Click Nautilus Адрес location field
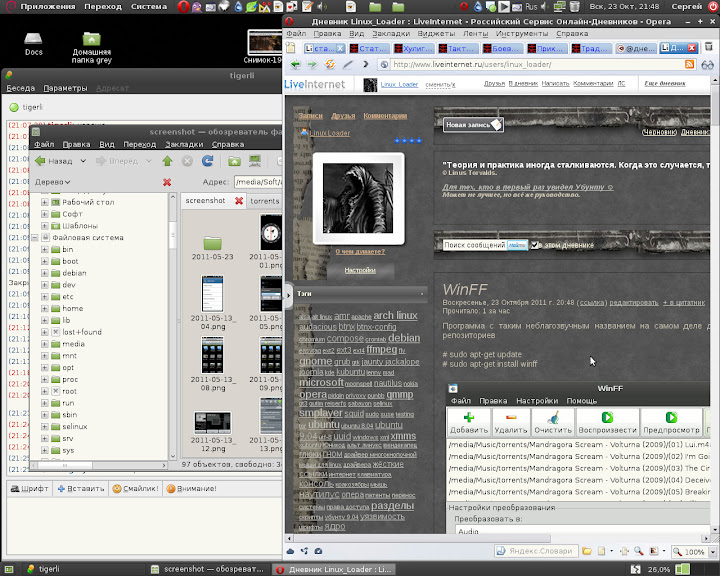The width and height of the screenshot is (720, 576). (259, 182)
